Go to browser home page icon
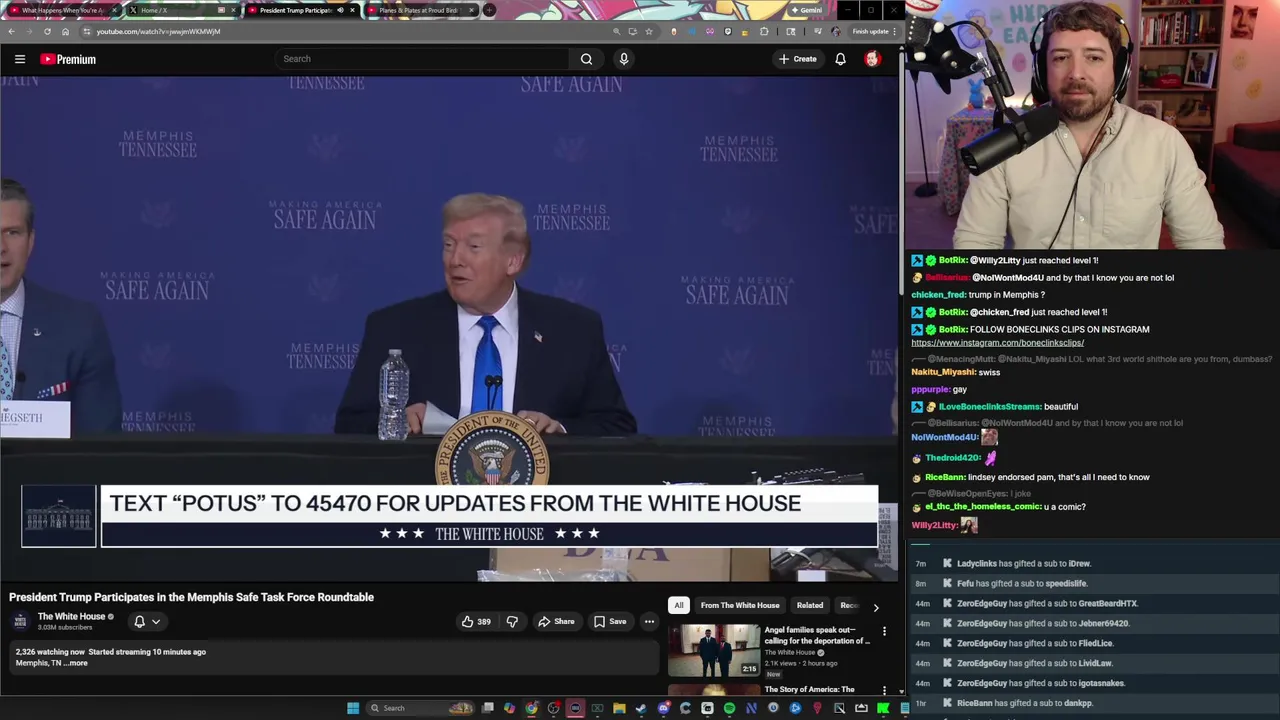The width and height of the screenshot is (1280, 720). 65,31
